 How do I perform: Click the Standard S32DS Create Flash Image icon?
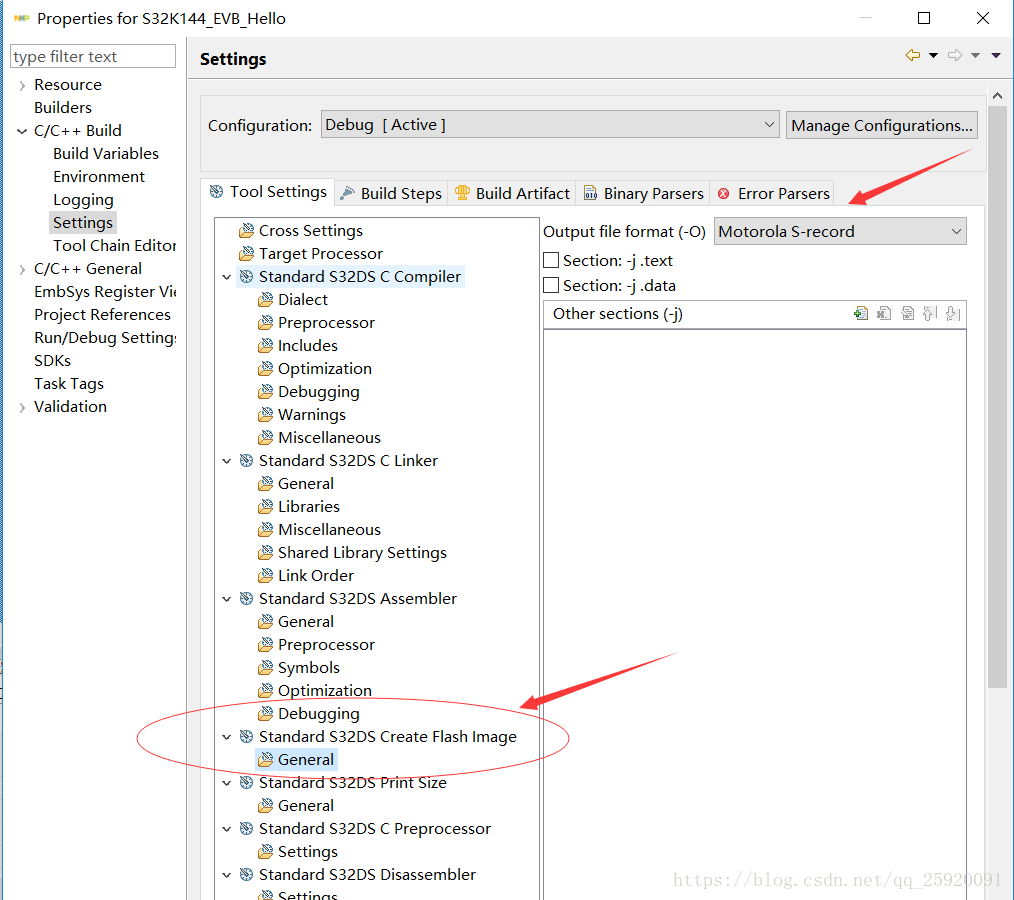246,736
